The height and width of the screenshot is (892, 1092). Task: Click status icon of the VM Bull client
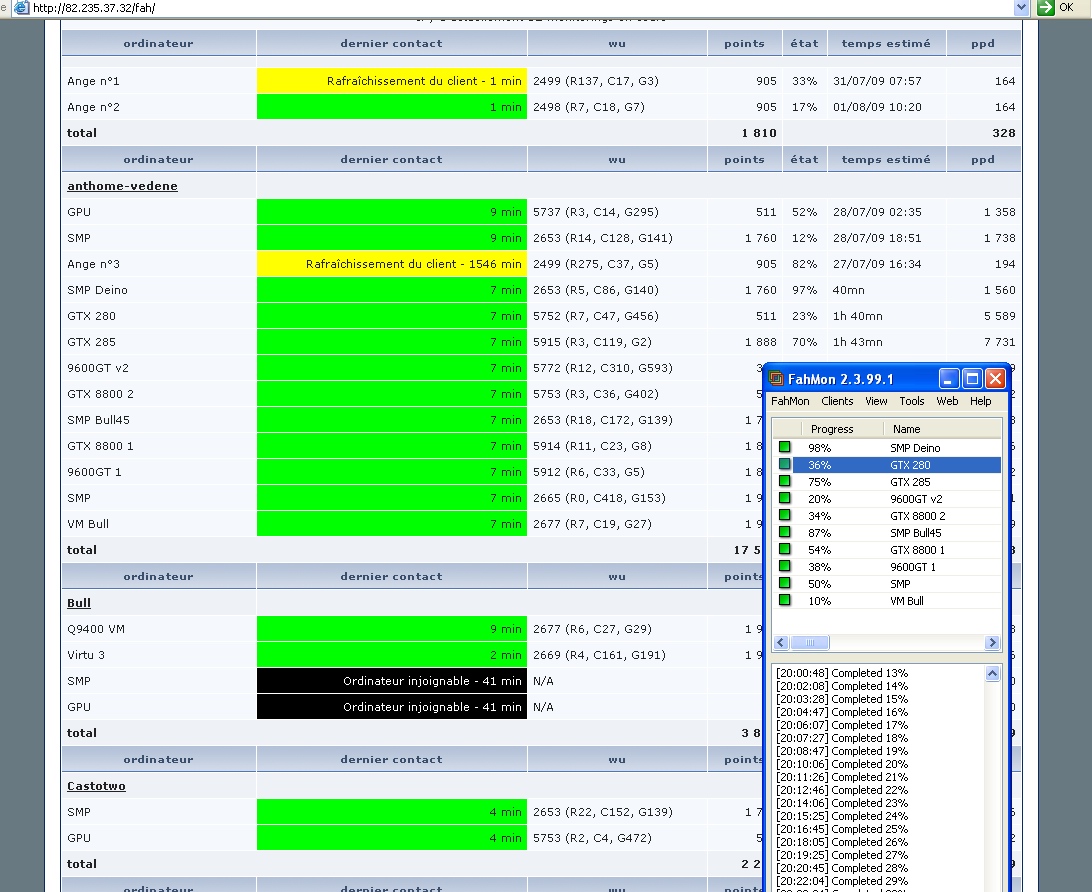click(785, 600)
